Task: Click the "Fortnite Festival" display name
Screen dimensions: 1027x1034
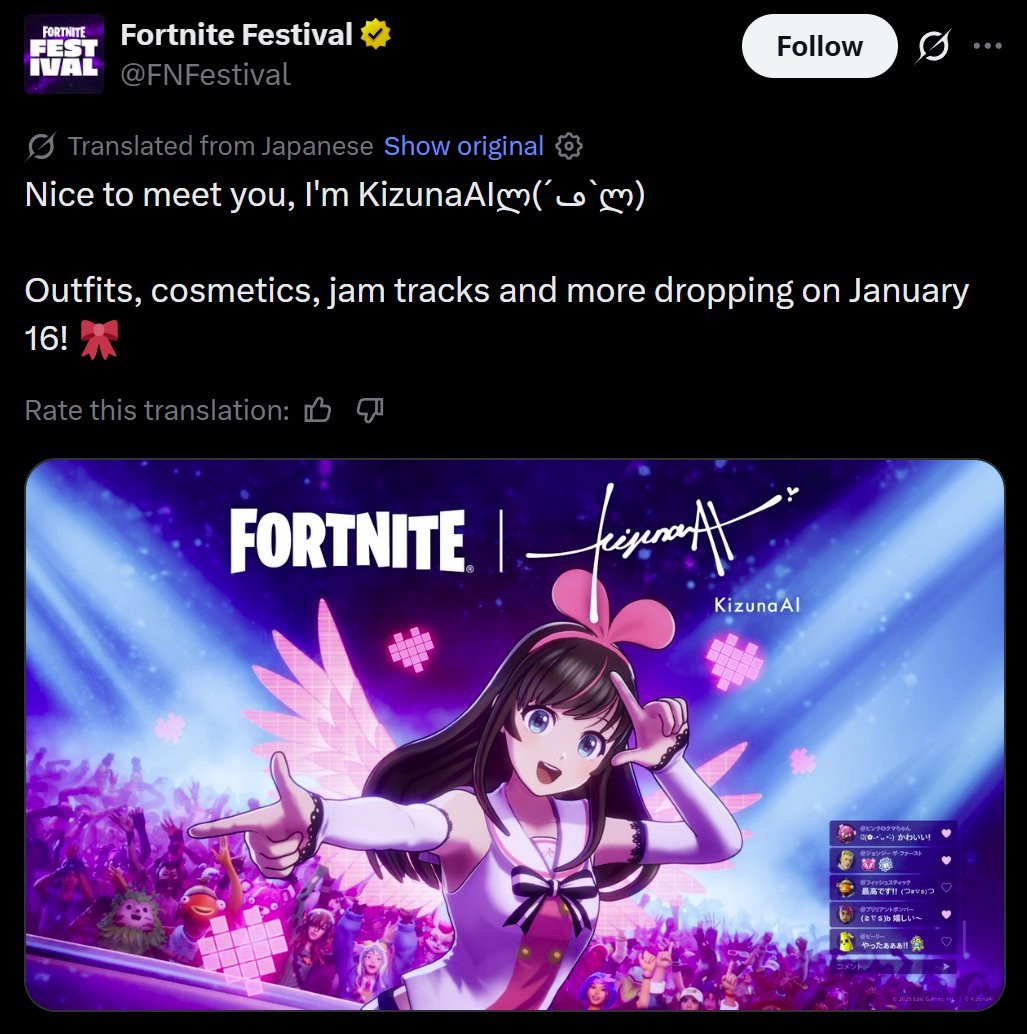Action: click(x=236, y=35)
